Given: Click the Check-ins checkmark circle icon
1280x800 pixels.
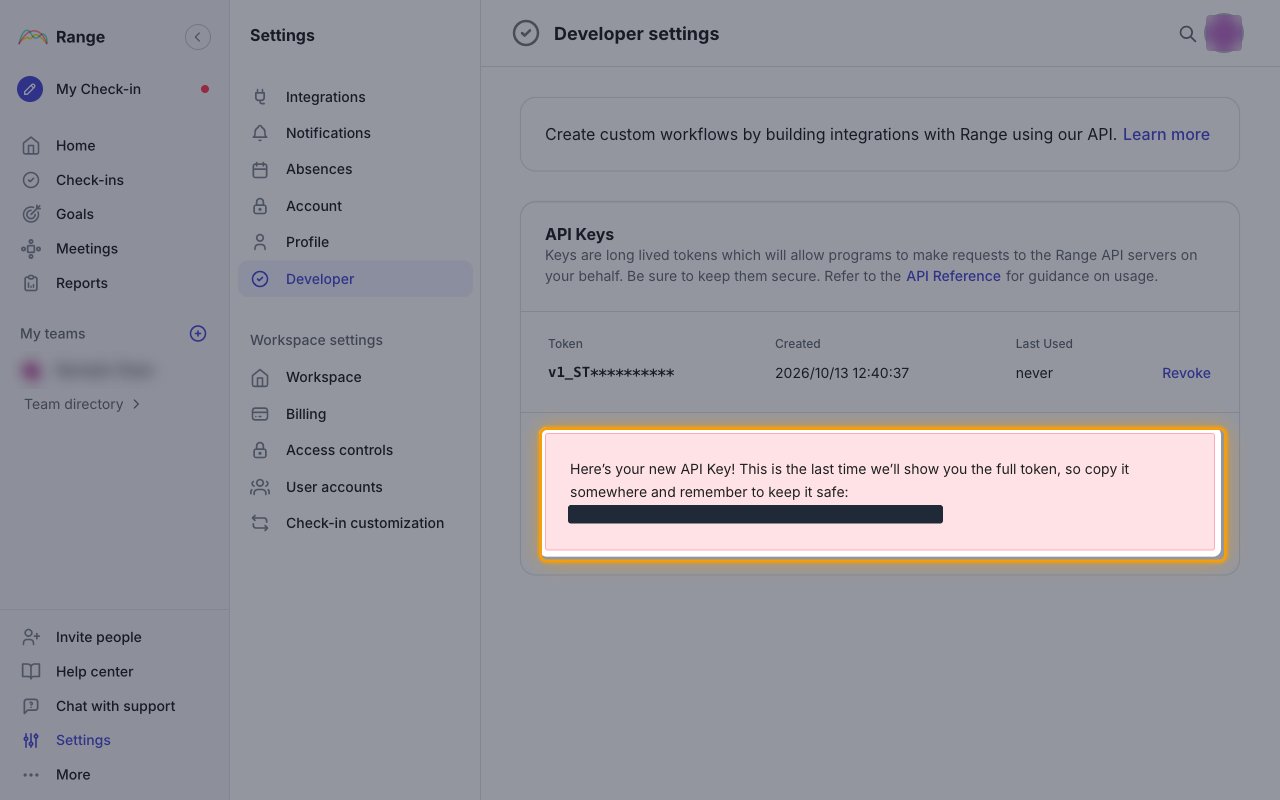Looking at the screenshot, I should click(x=31, y=180).
